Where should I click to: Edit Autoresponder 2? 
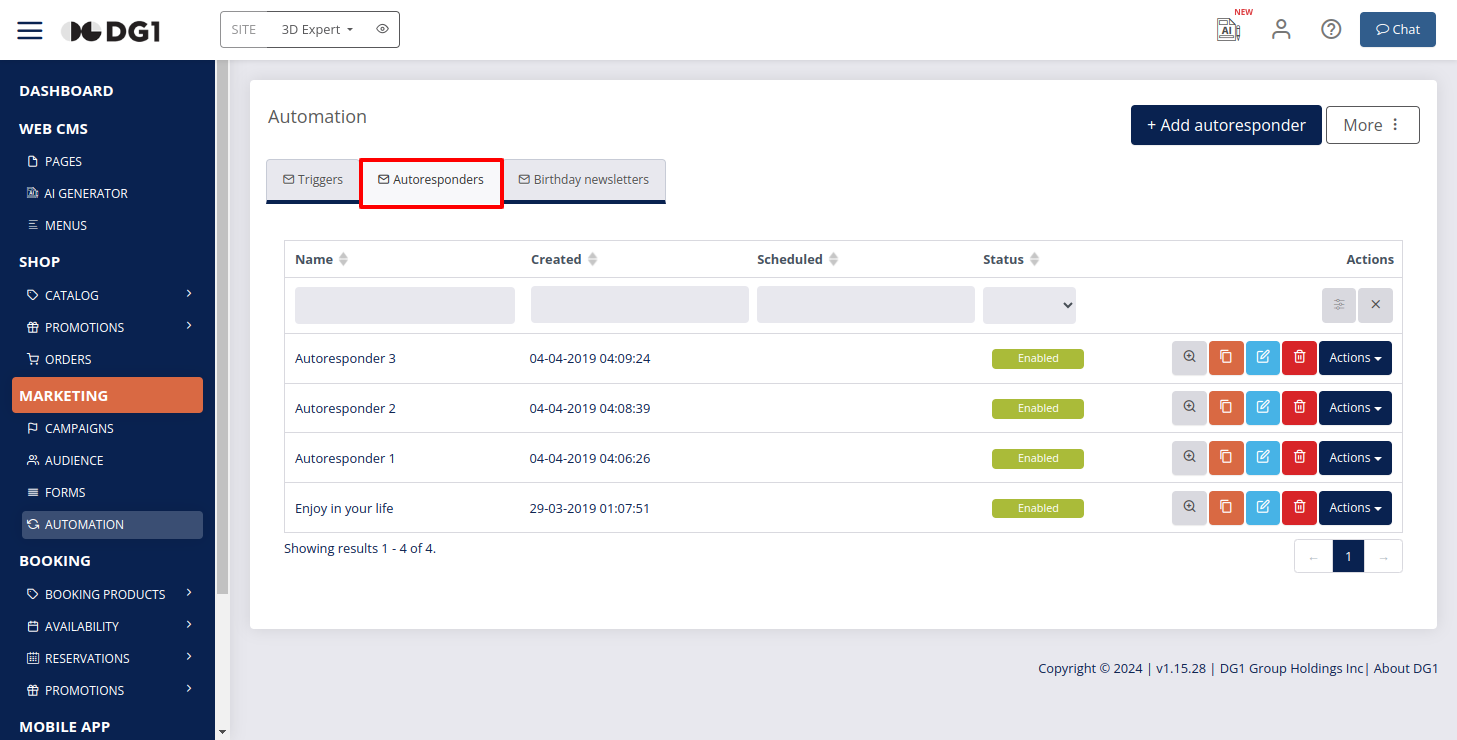(1263, 408)
